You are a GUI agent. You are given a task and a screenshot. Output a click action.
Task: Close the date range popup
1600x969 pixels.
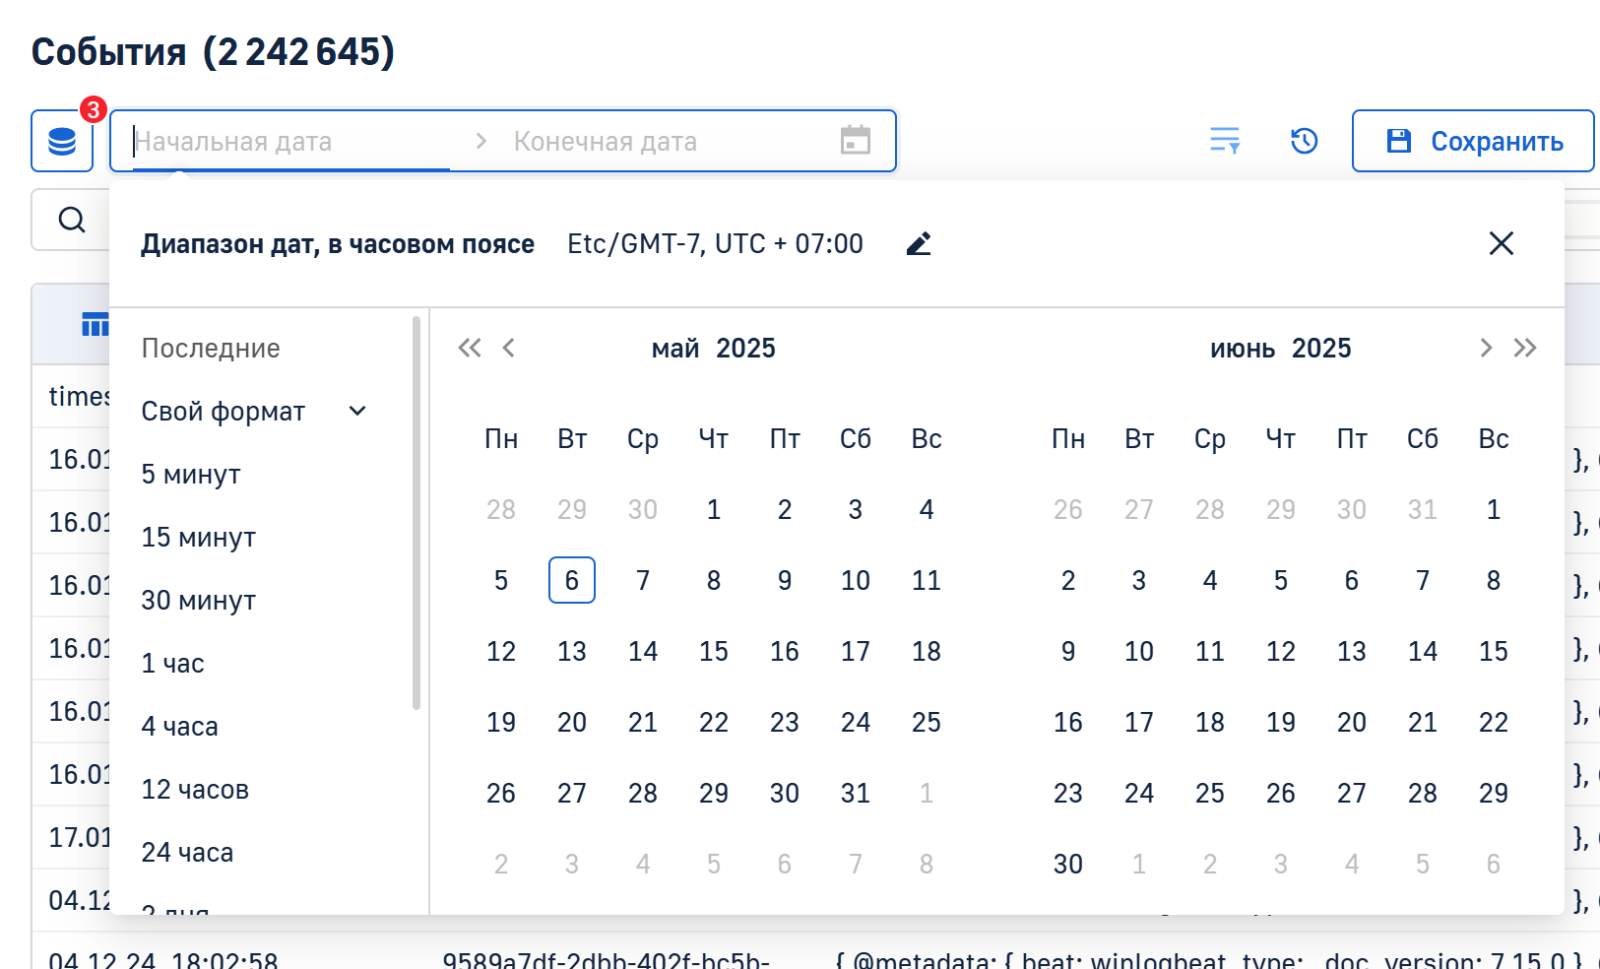click(x=1501, y=244)
